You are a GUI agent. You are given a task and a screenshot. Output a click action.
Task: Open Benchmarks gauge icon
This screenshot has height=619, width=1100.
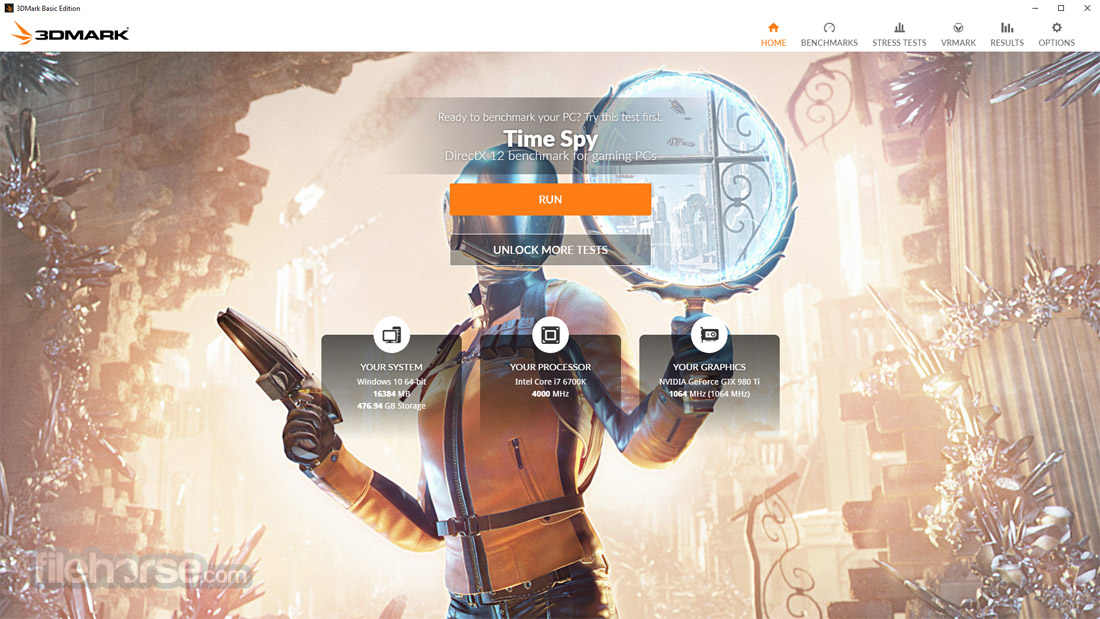click(x=829, y=27)
